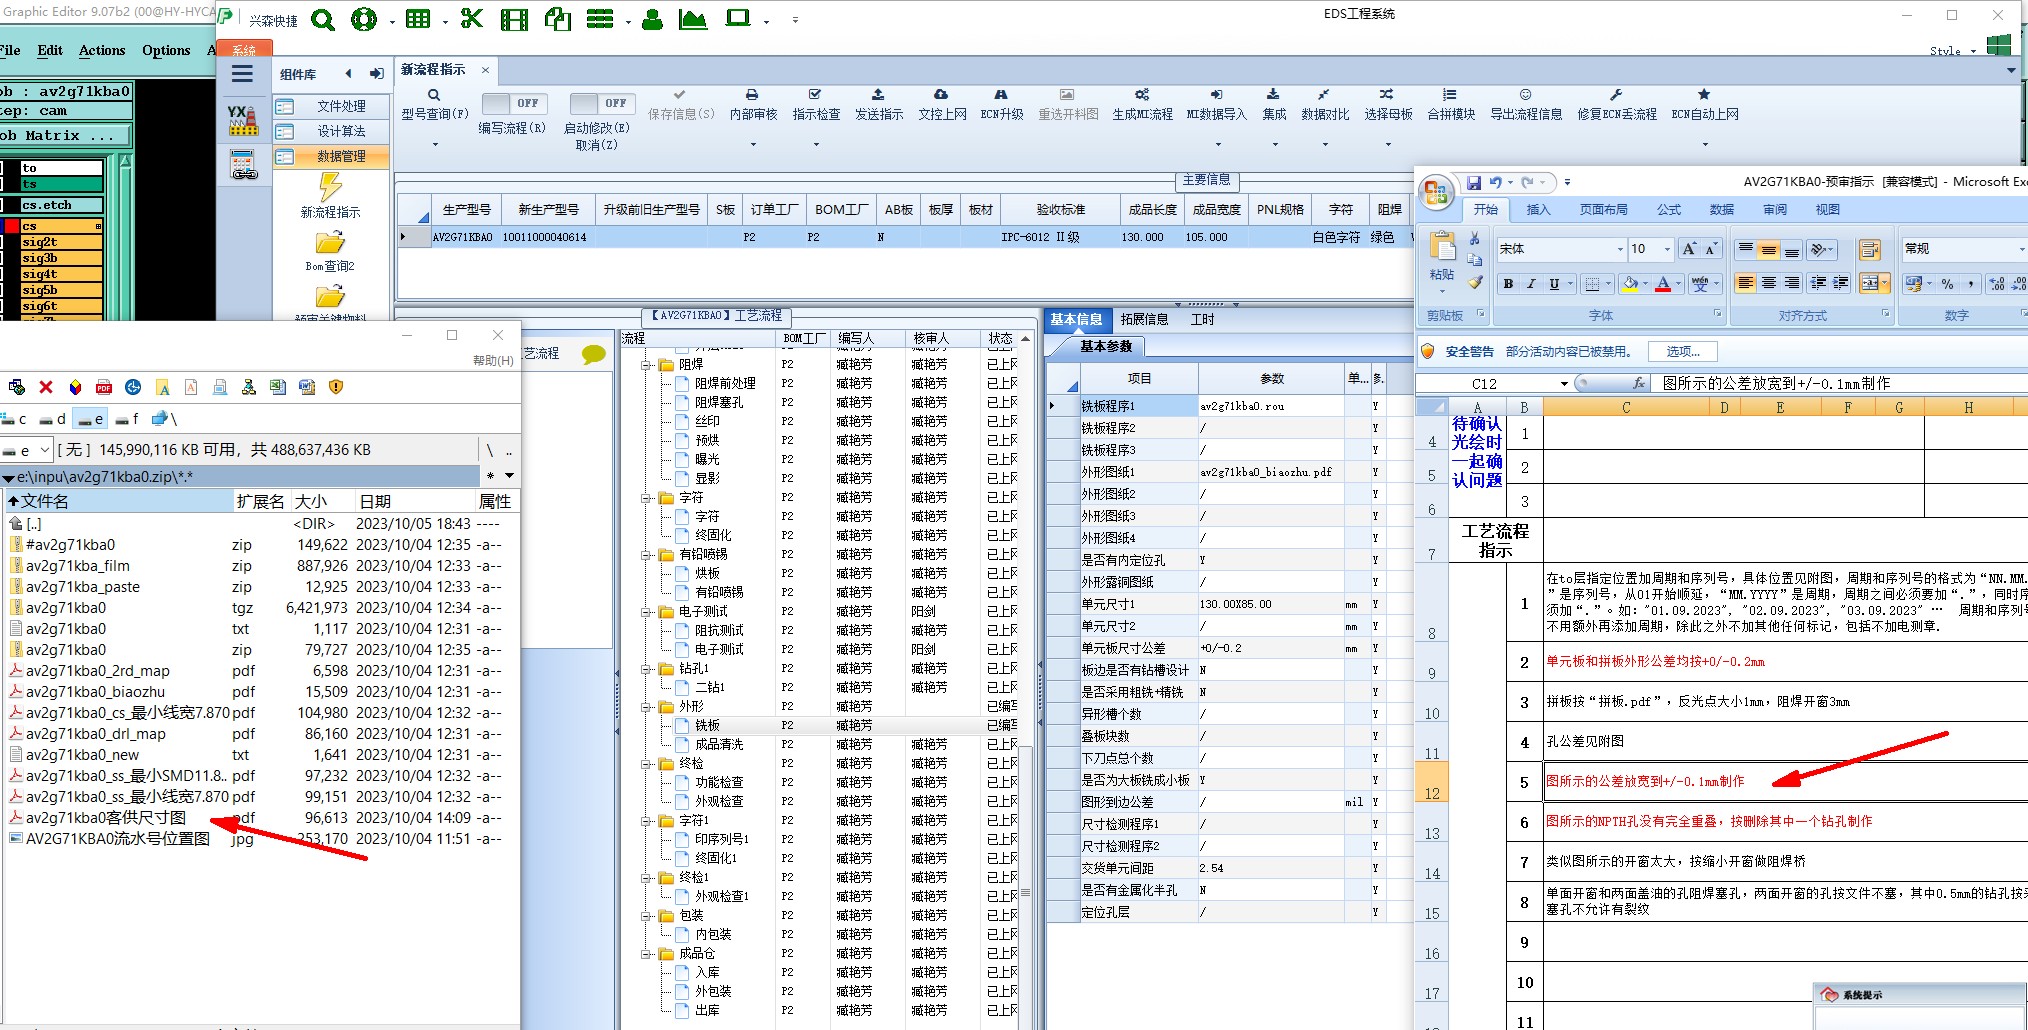Toggle Underline in Excel ribbon
Image resolution: width=2028 pixels, height=1030 pixels.
pos(1554,284)
